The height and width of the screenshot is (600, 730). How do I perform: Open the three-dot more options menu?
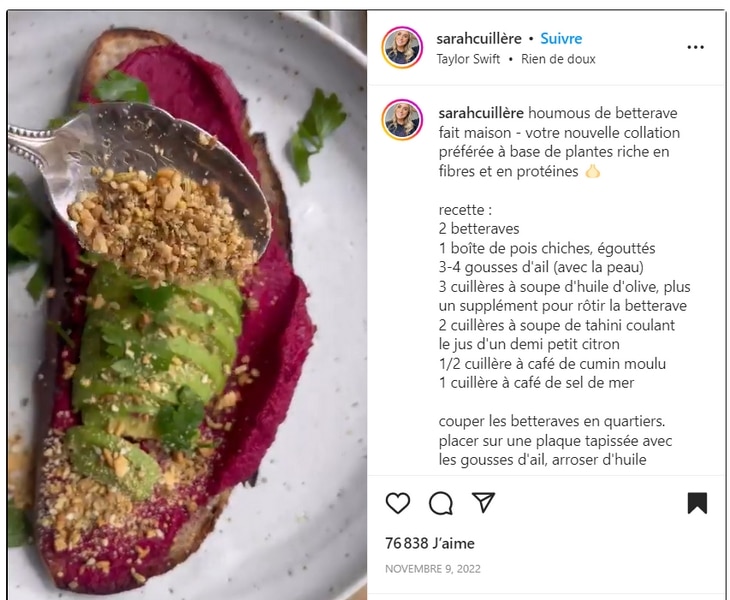click(696, 47)
